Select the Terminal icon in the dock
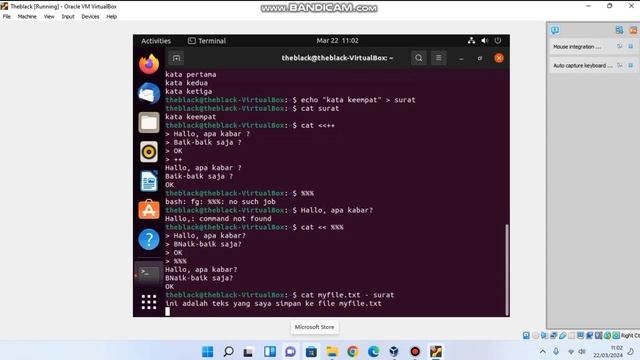This screenshot has width=640, height=360. (149, 274)
